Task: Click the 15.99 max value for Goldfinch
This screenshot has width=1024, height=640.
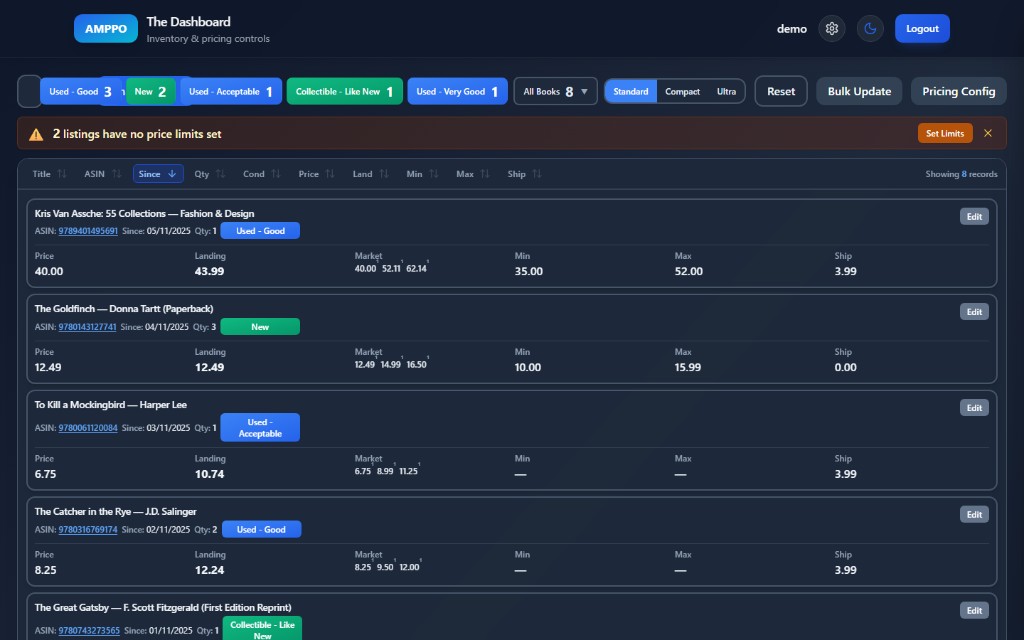Action: tap(688, 367)
